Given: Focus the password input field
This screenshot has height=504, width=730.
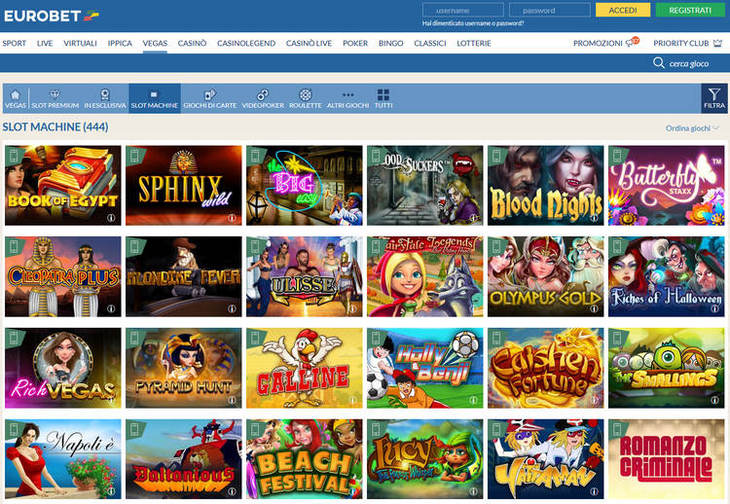Looking at the screenshot, I should pyautogui.click(x=550, y=10).
